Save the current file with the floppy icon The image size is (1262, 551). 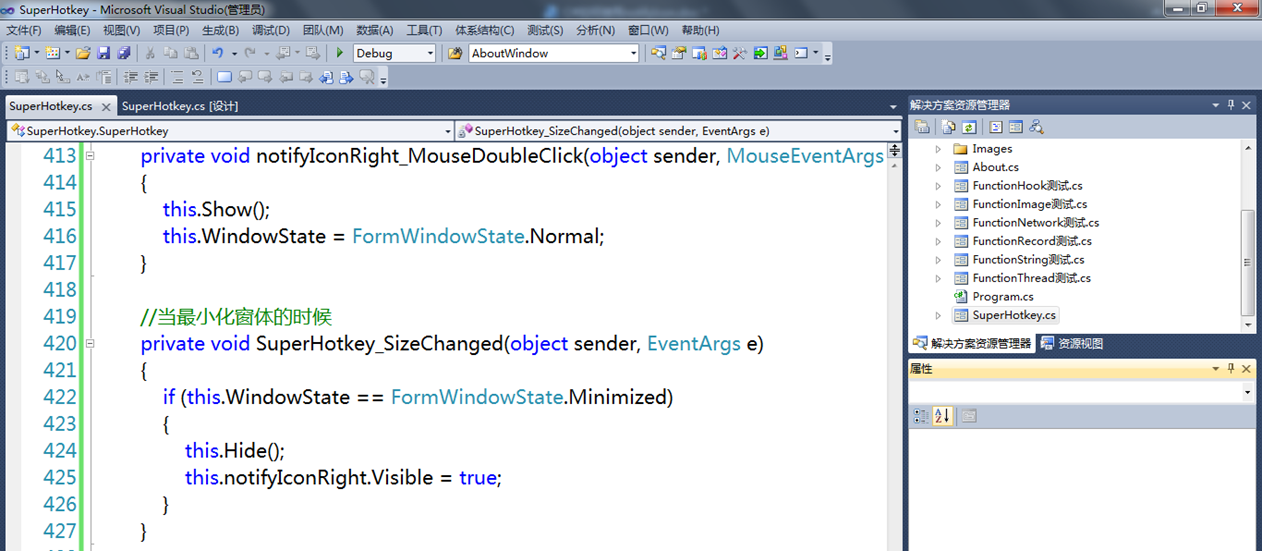pyautogui.click(x=104, y=53)
